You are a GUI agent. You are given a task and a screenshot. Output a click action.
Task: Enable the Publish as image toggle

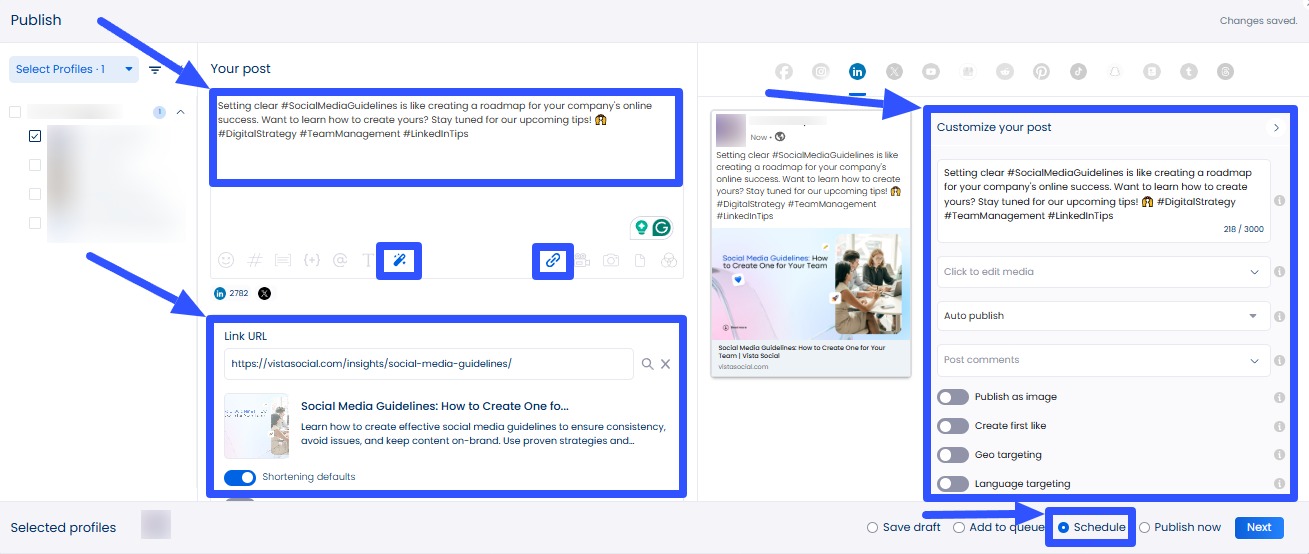952,397
